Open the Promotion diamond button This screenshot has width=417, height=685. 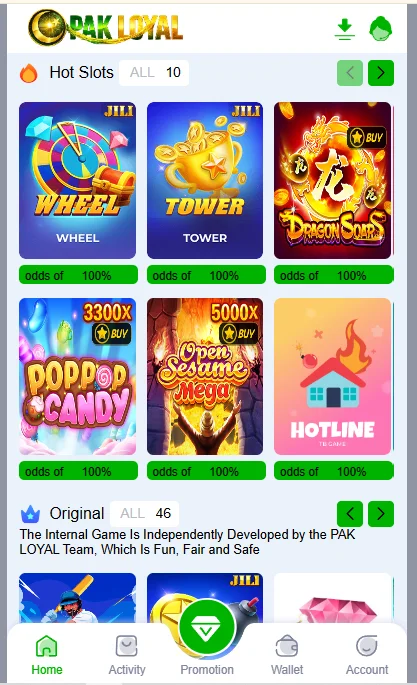[207, 627]
